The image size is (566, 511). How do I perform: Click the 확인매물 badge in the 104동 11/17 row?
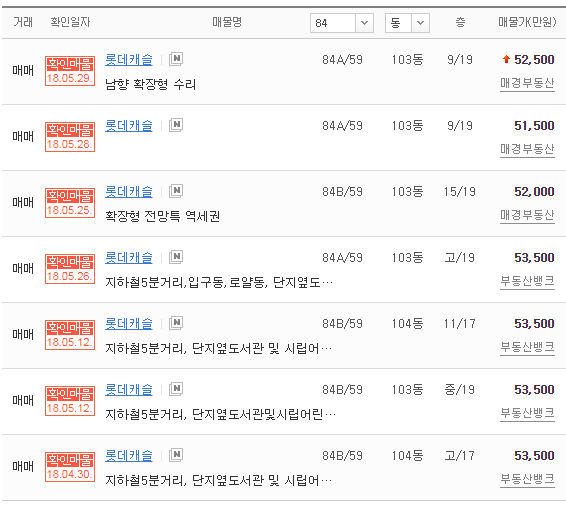pyautogui.click(x=70, y=335)
